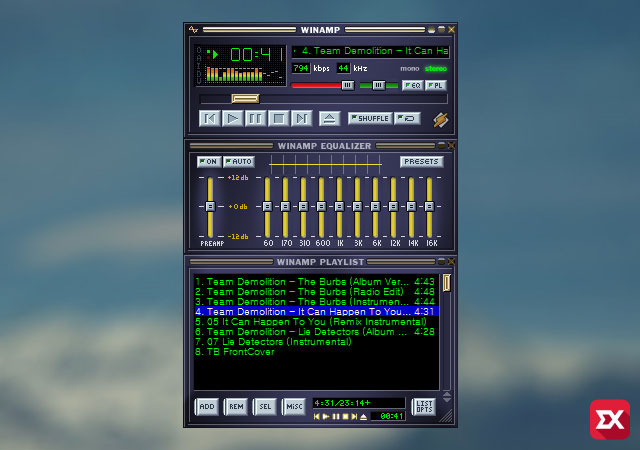
Task: Open the equalizer PRESETS menu
Action: coord(421,161)
